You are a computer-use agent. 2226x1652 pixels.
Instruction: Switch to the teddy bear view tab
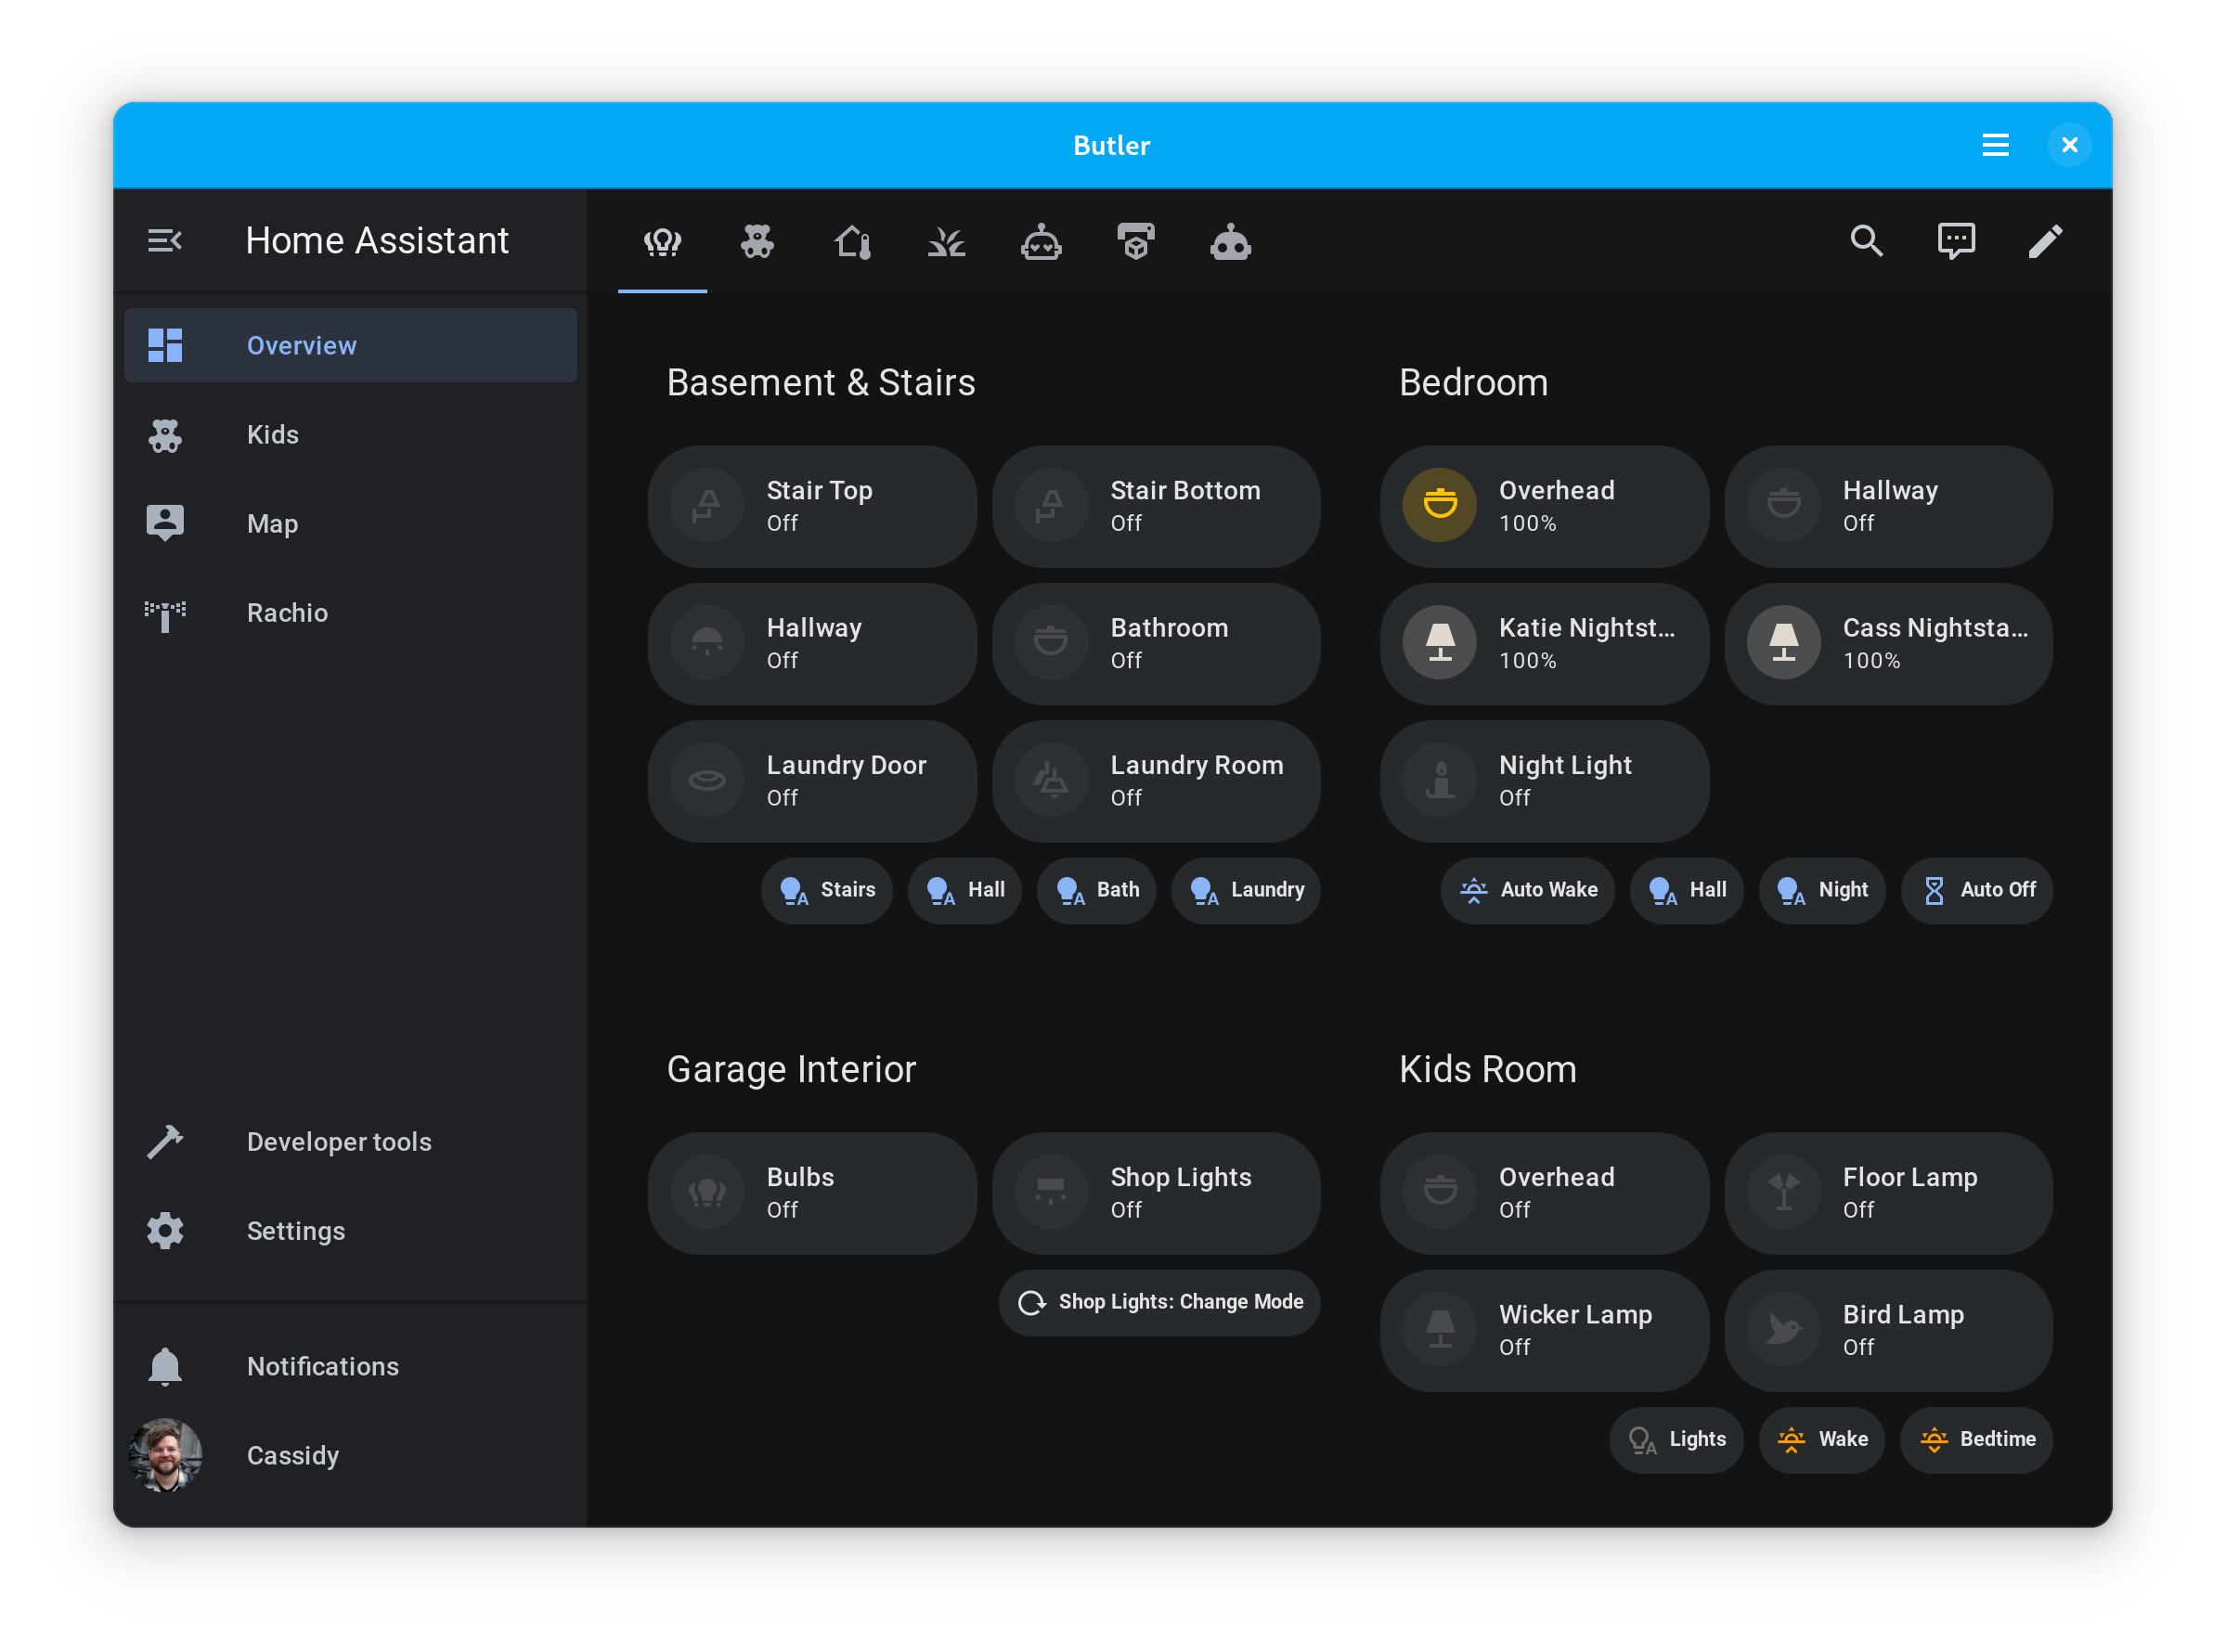point(757,242)
